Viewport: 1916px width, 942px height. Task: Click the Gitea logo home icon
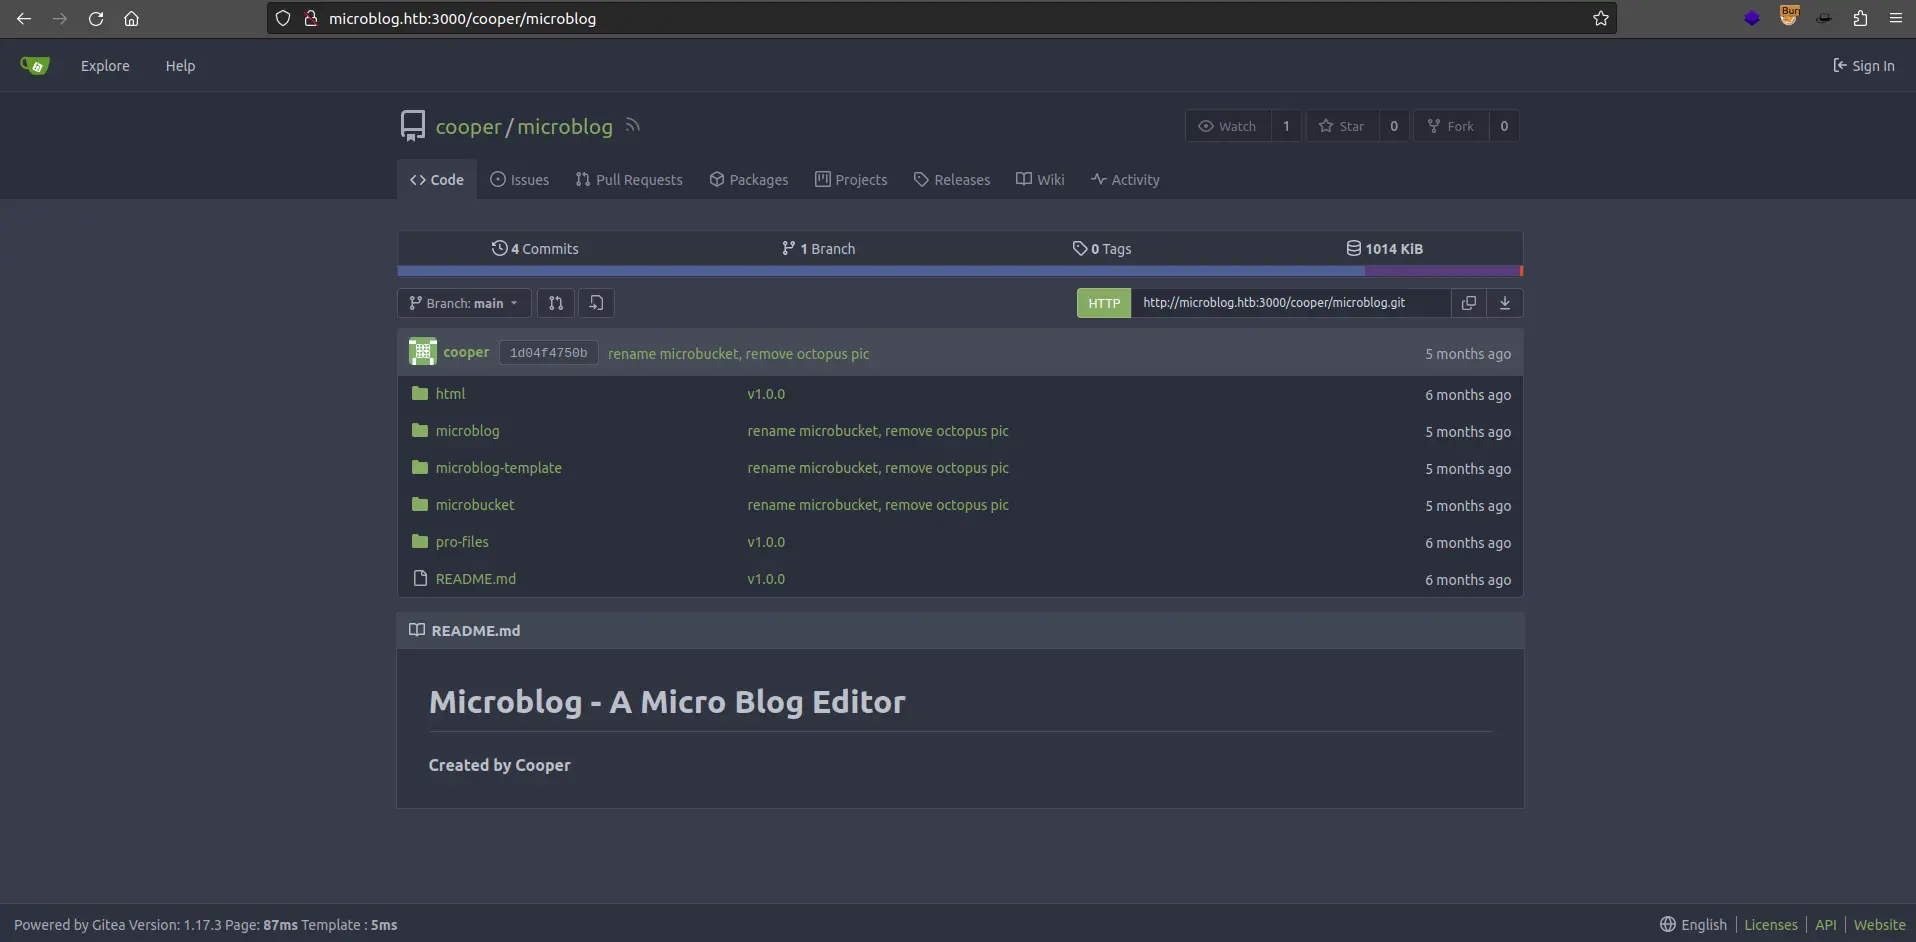35,66
